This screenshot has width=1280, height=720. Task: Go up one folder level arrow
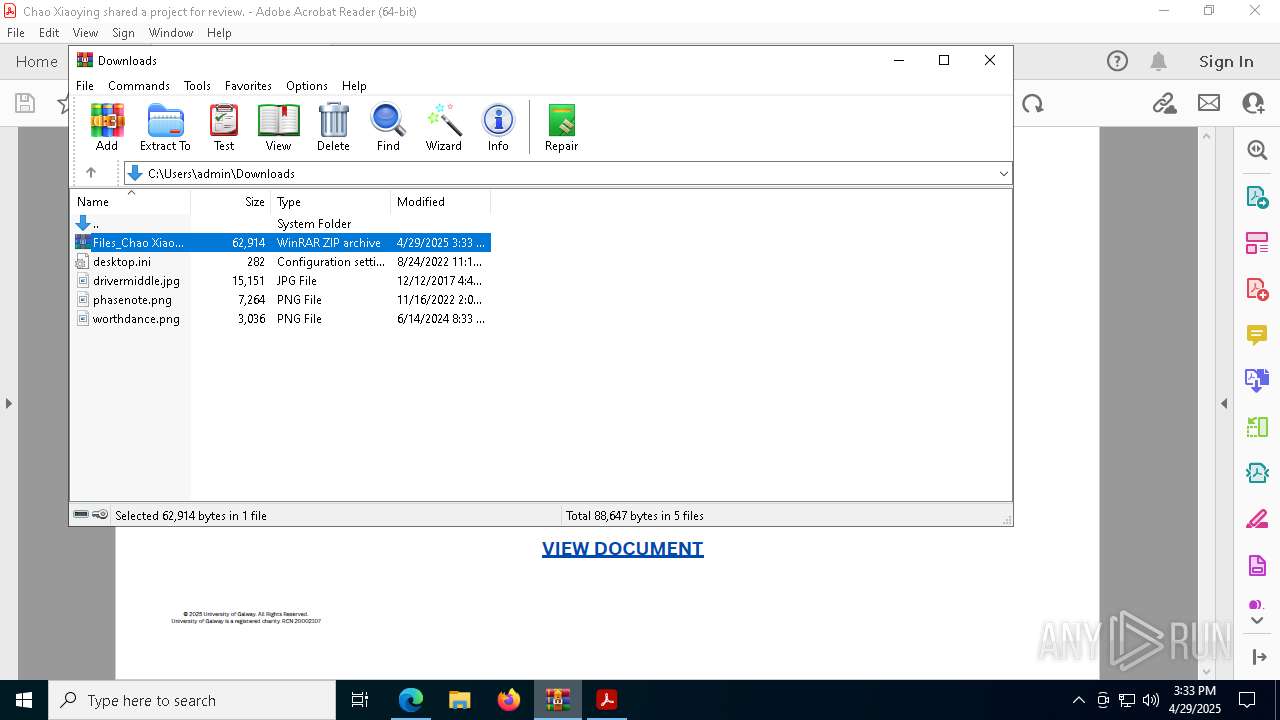[91, 173]
